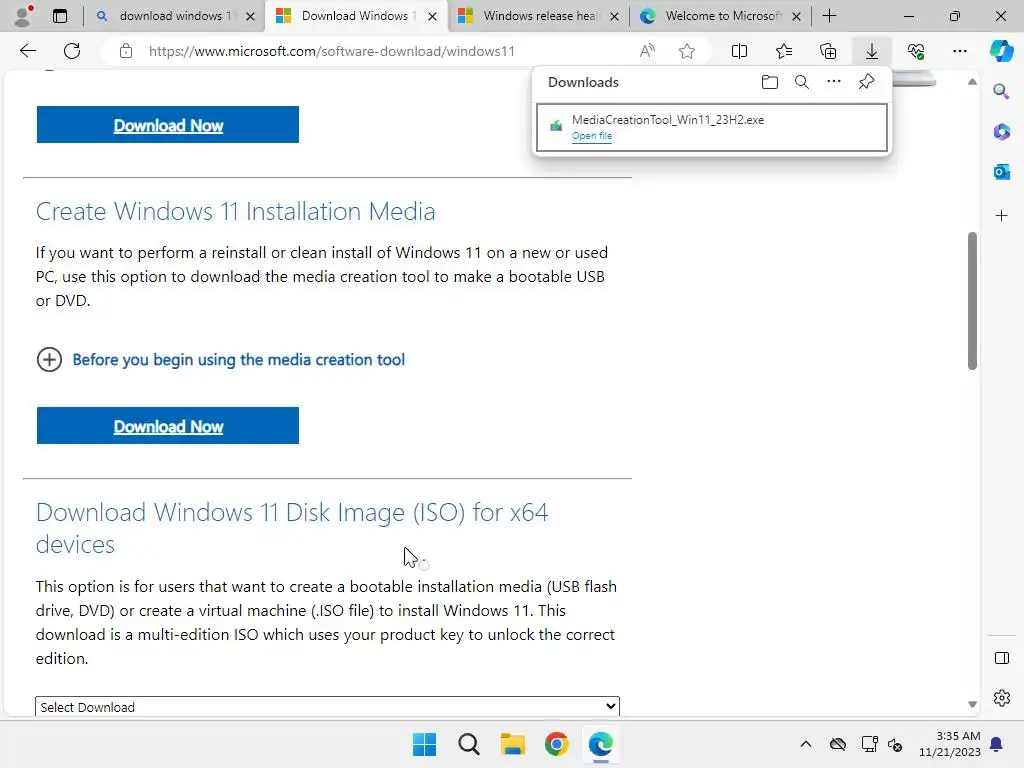Open the Windows Start menu
This screenshot has width=1024, height=768.
[424, 744]
